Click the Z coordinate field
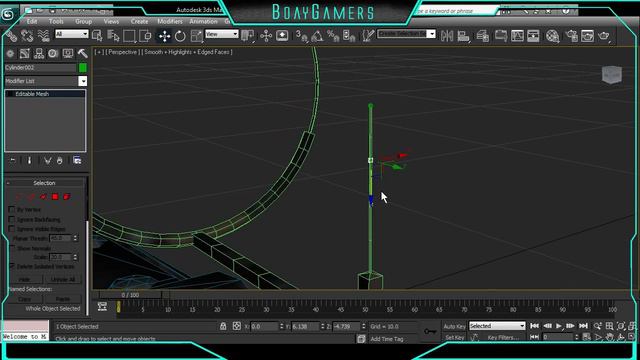 [x=347, y=327]
